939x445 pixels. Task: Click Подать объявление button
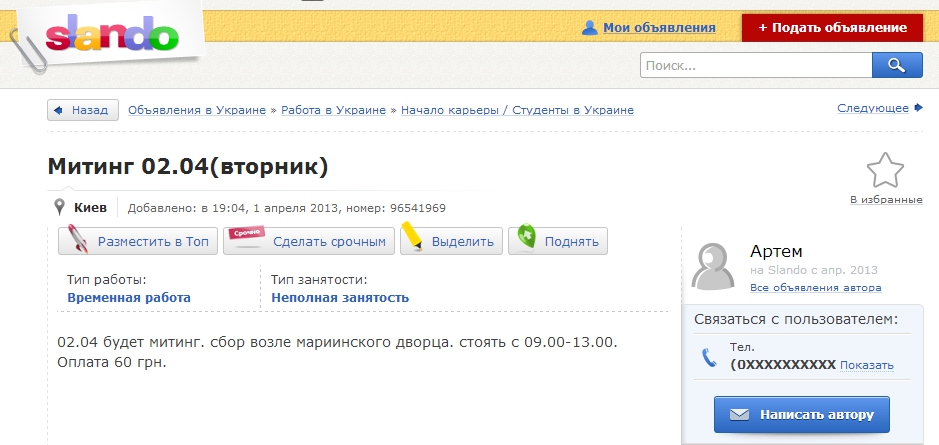[x=832, y=28]
